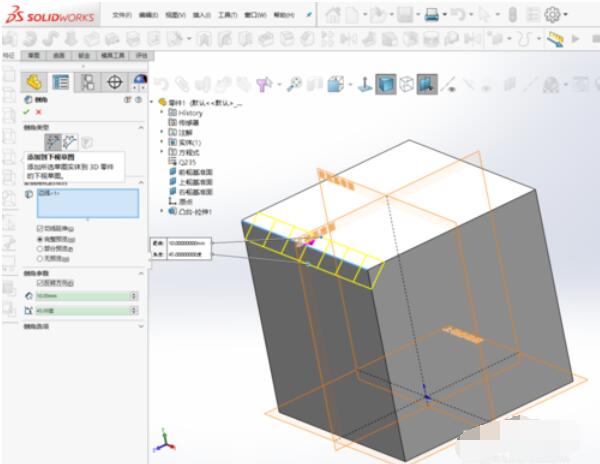Click the Print icon in top toolbar
Image resolution: width=600 pixels, height=464 pixels.
tap(432, 15)
